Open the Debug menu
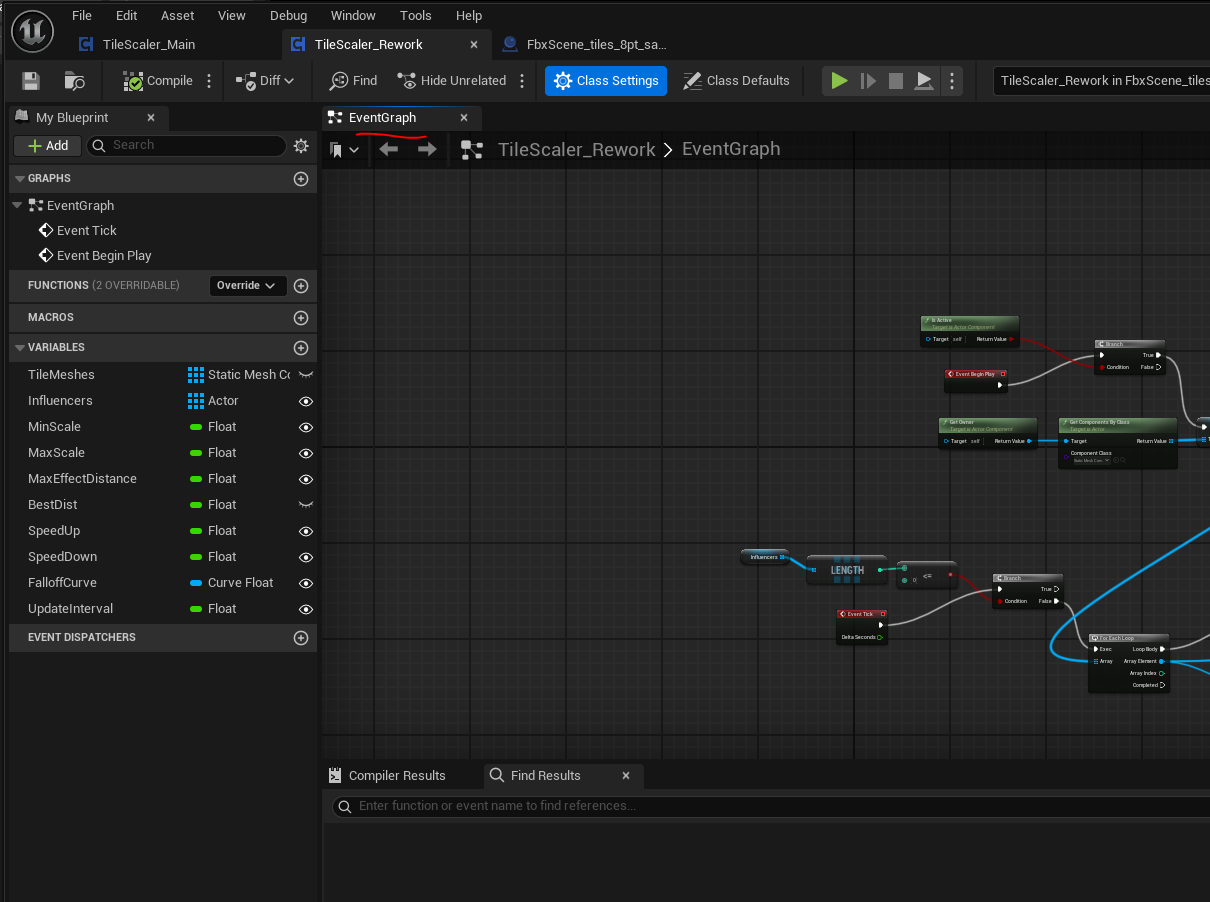 click(289, 16)
